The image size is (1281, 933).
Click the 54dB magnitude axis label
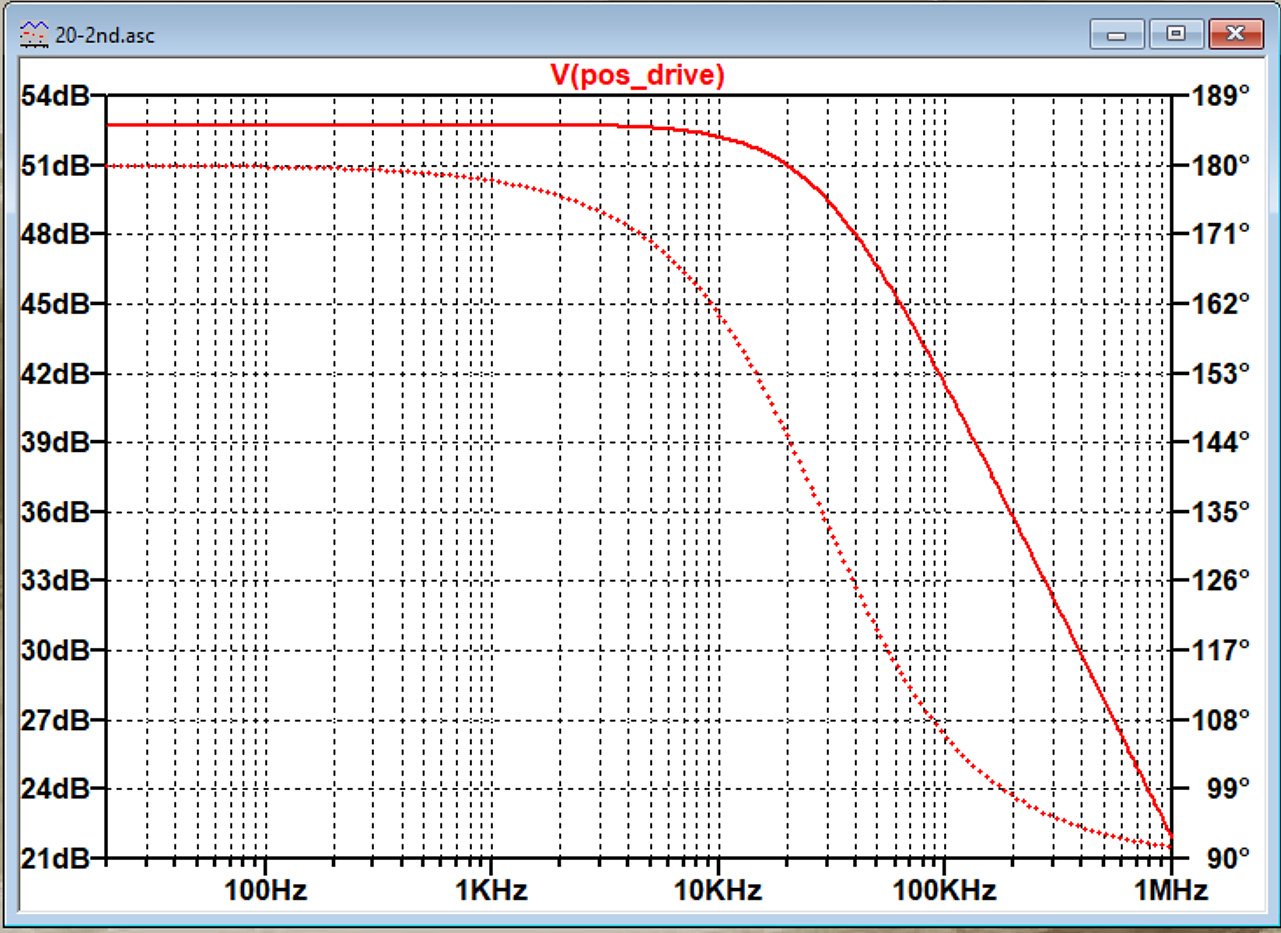pyautogui.click(x=54, y=96)
